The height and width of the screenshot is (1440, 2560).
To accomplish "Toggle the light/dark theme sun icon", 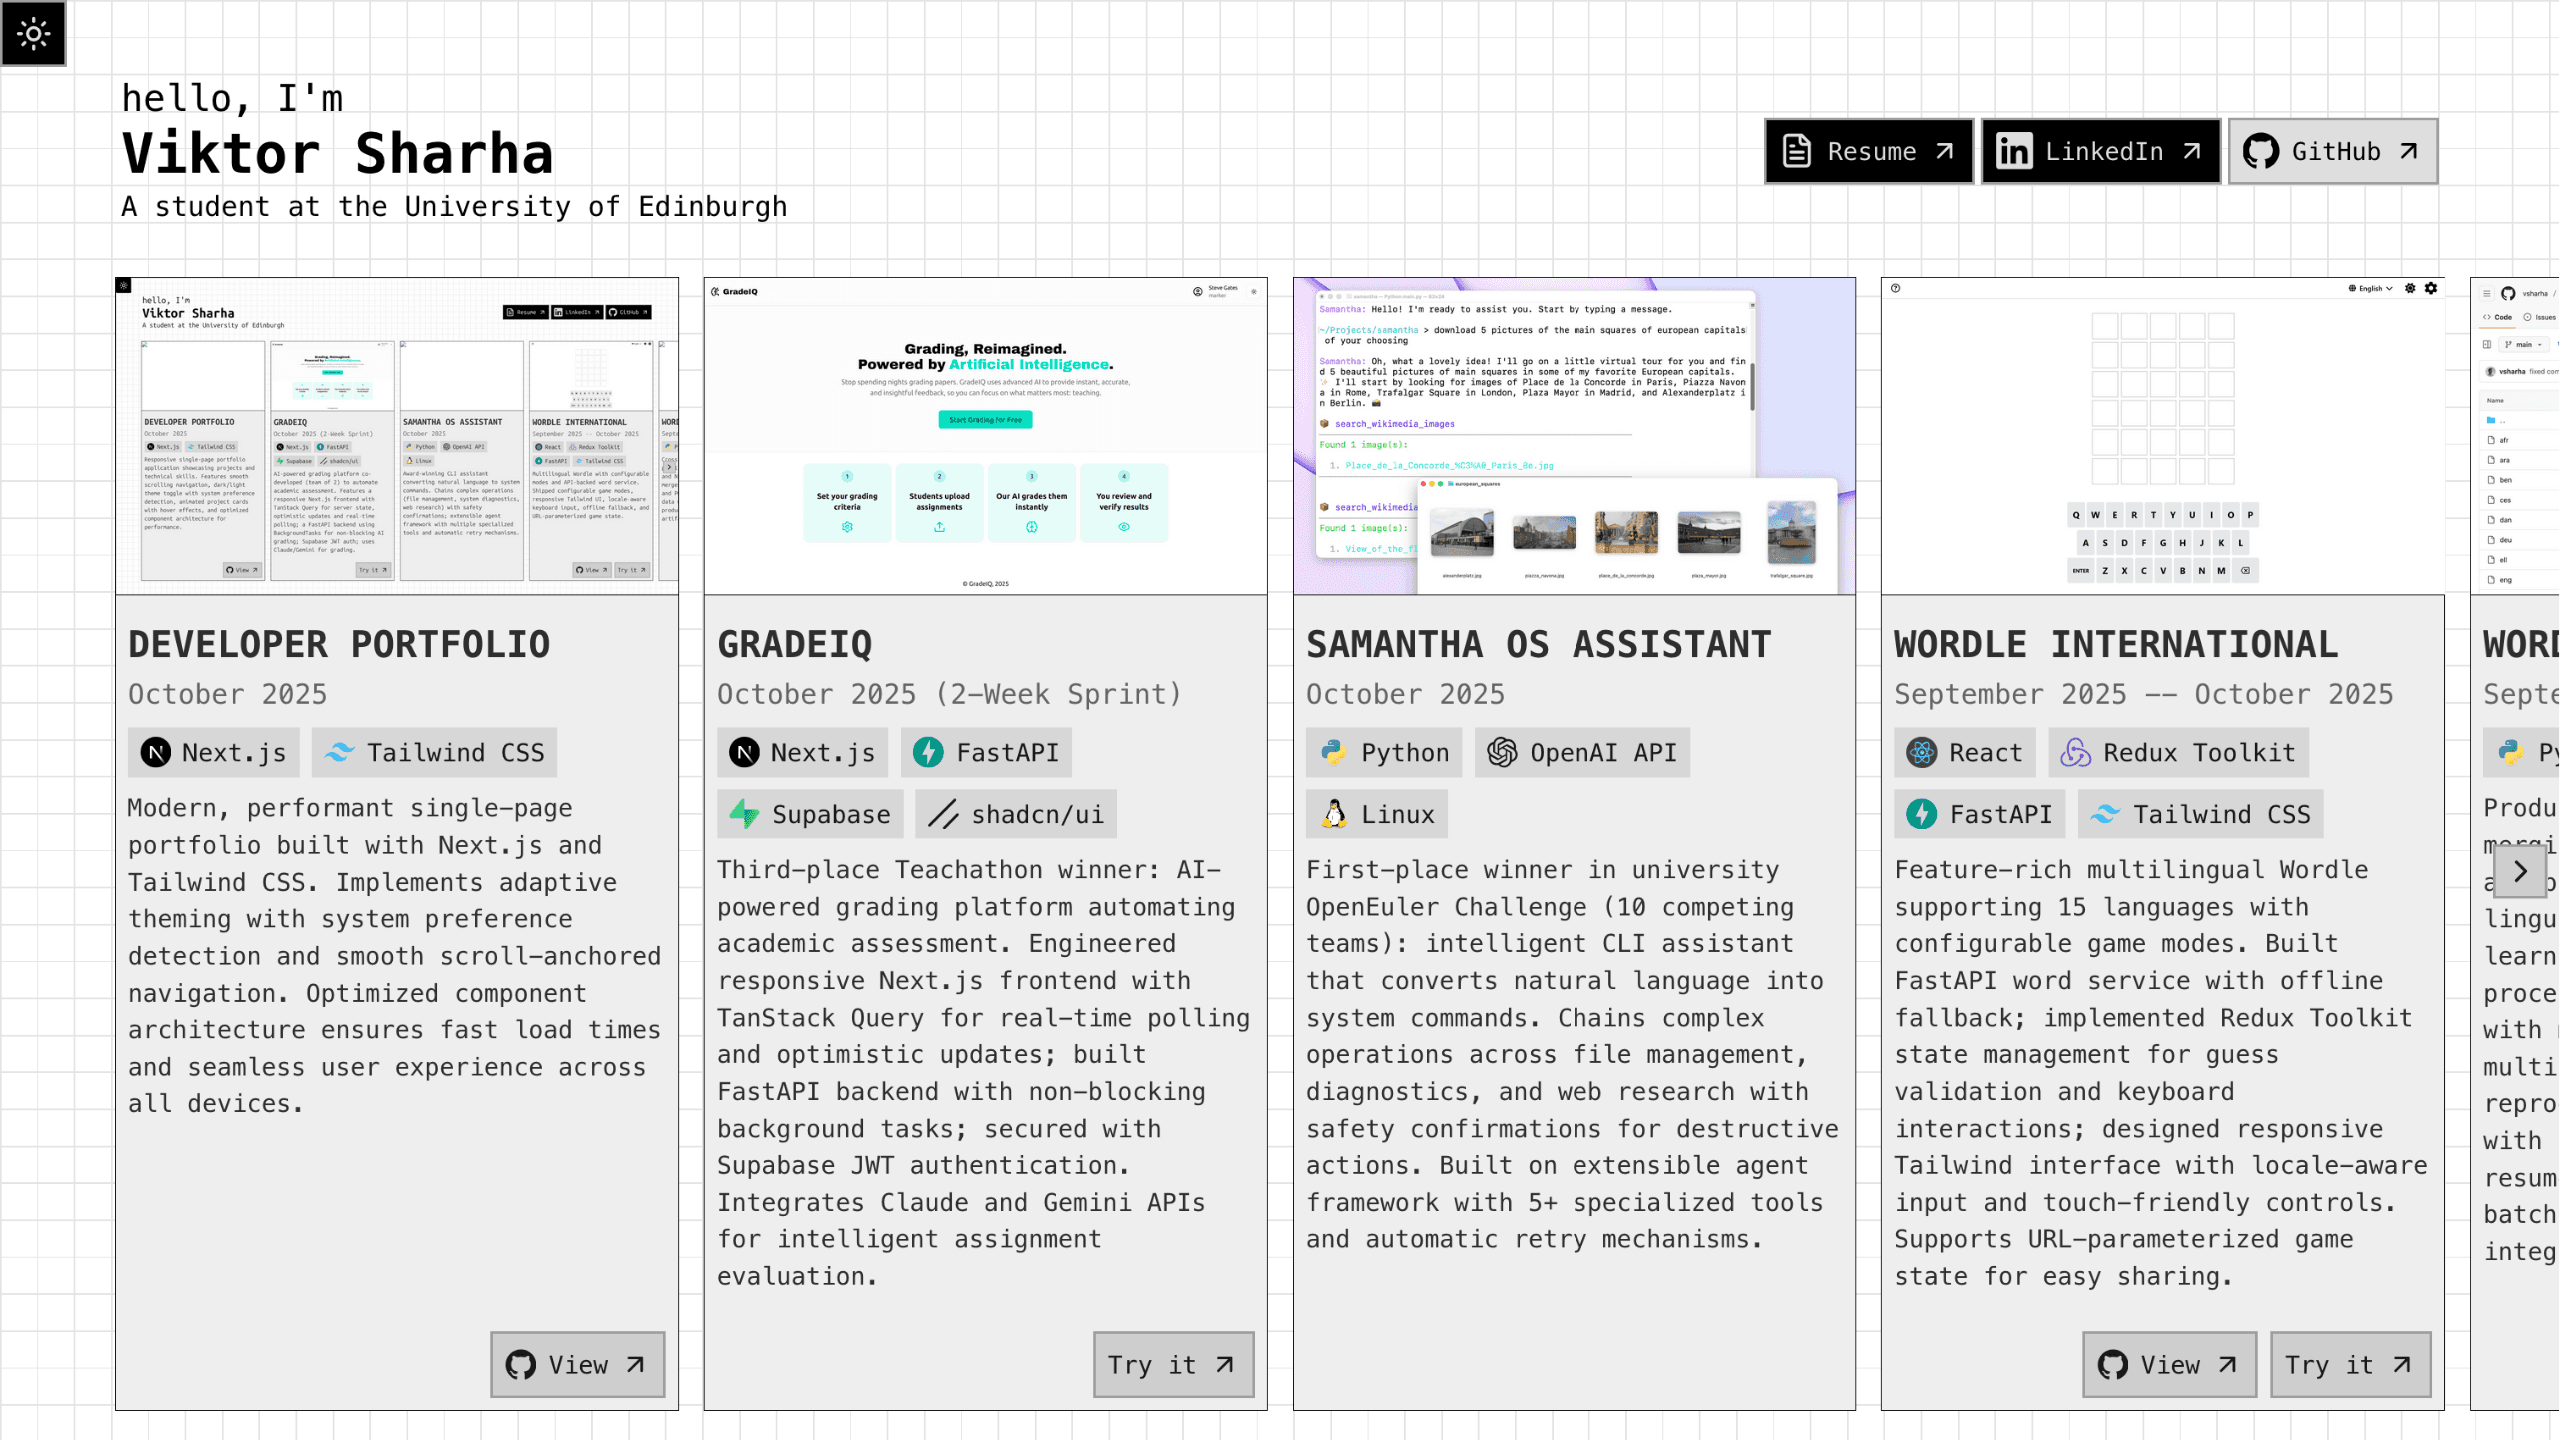I will 33,34.
